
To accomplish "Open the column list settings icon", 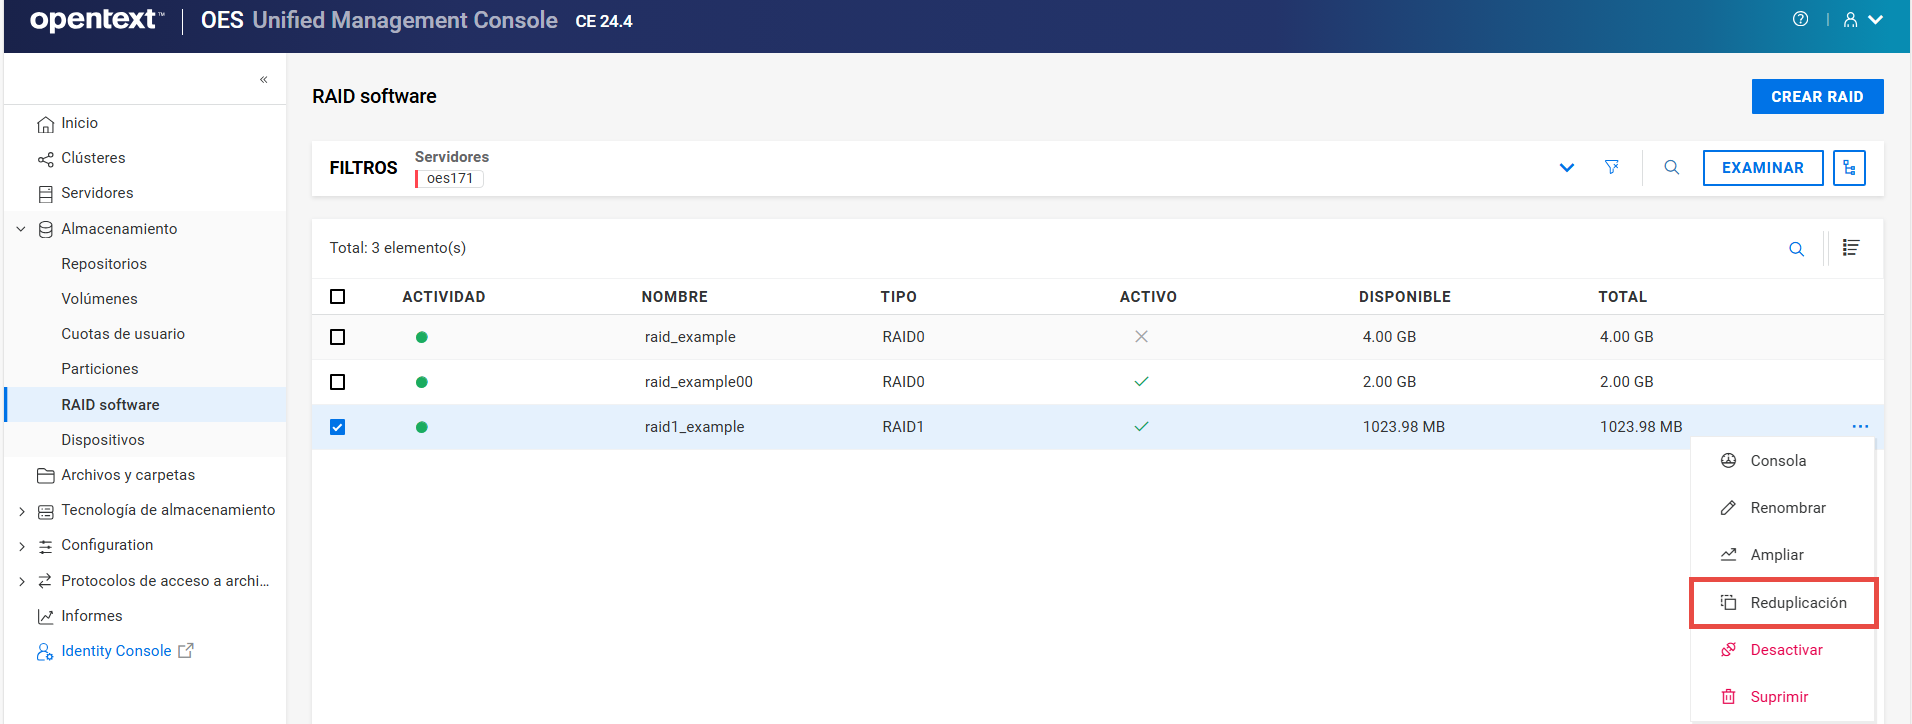I will click(1851, 248).
